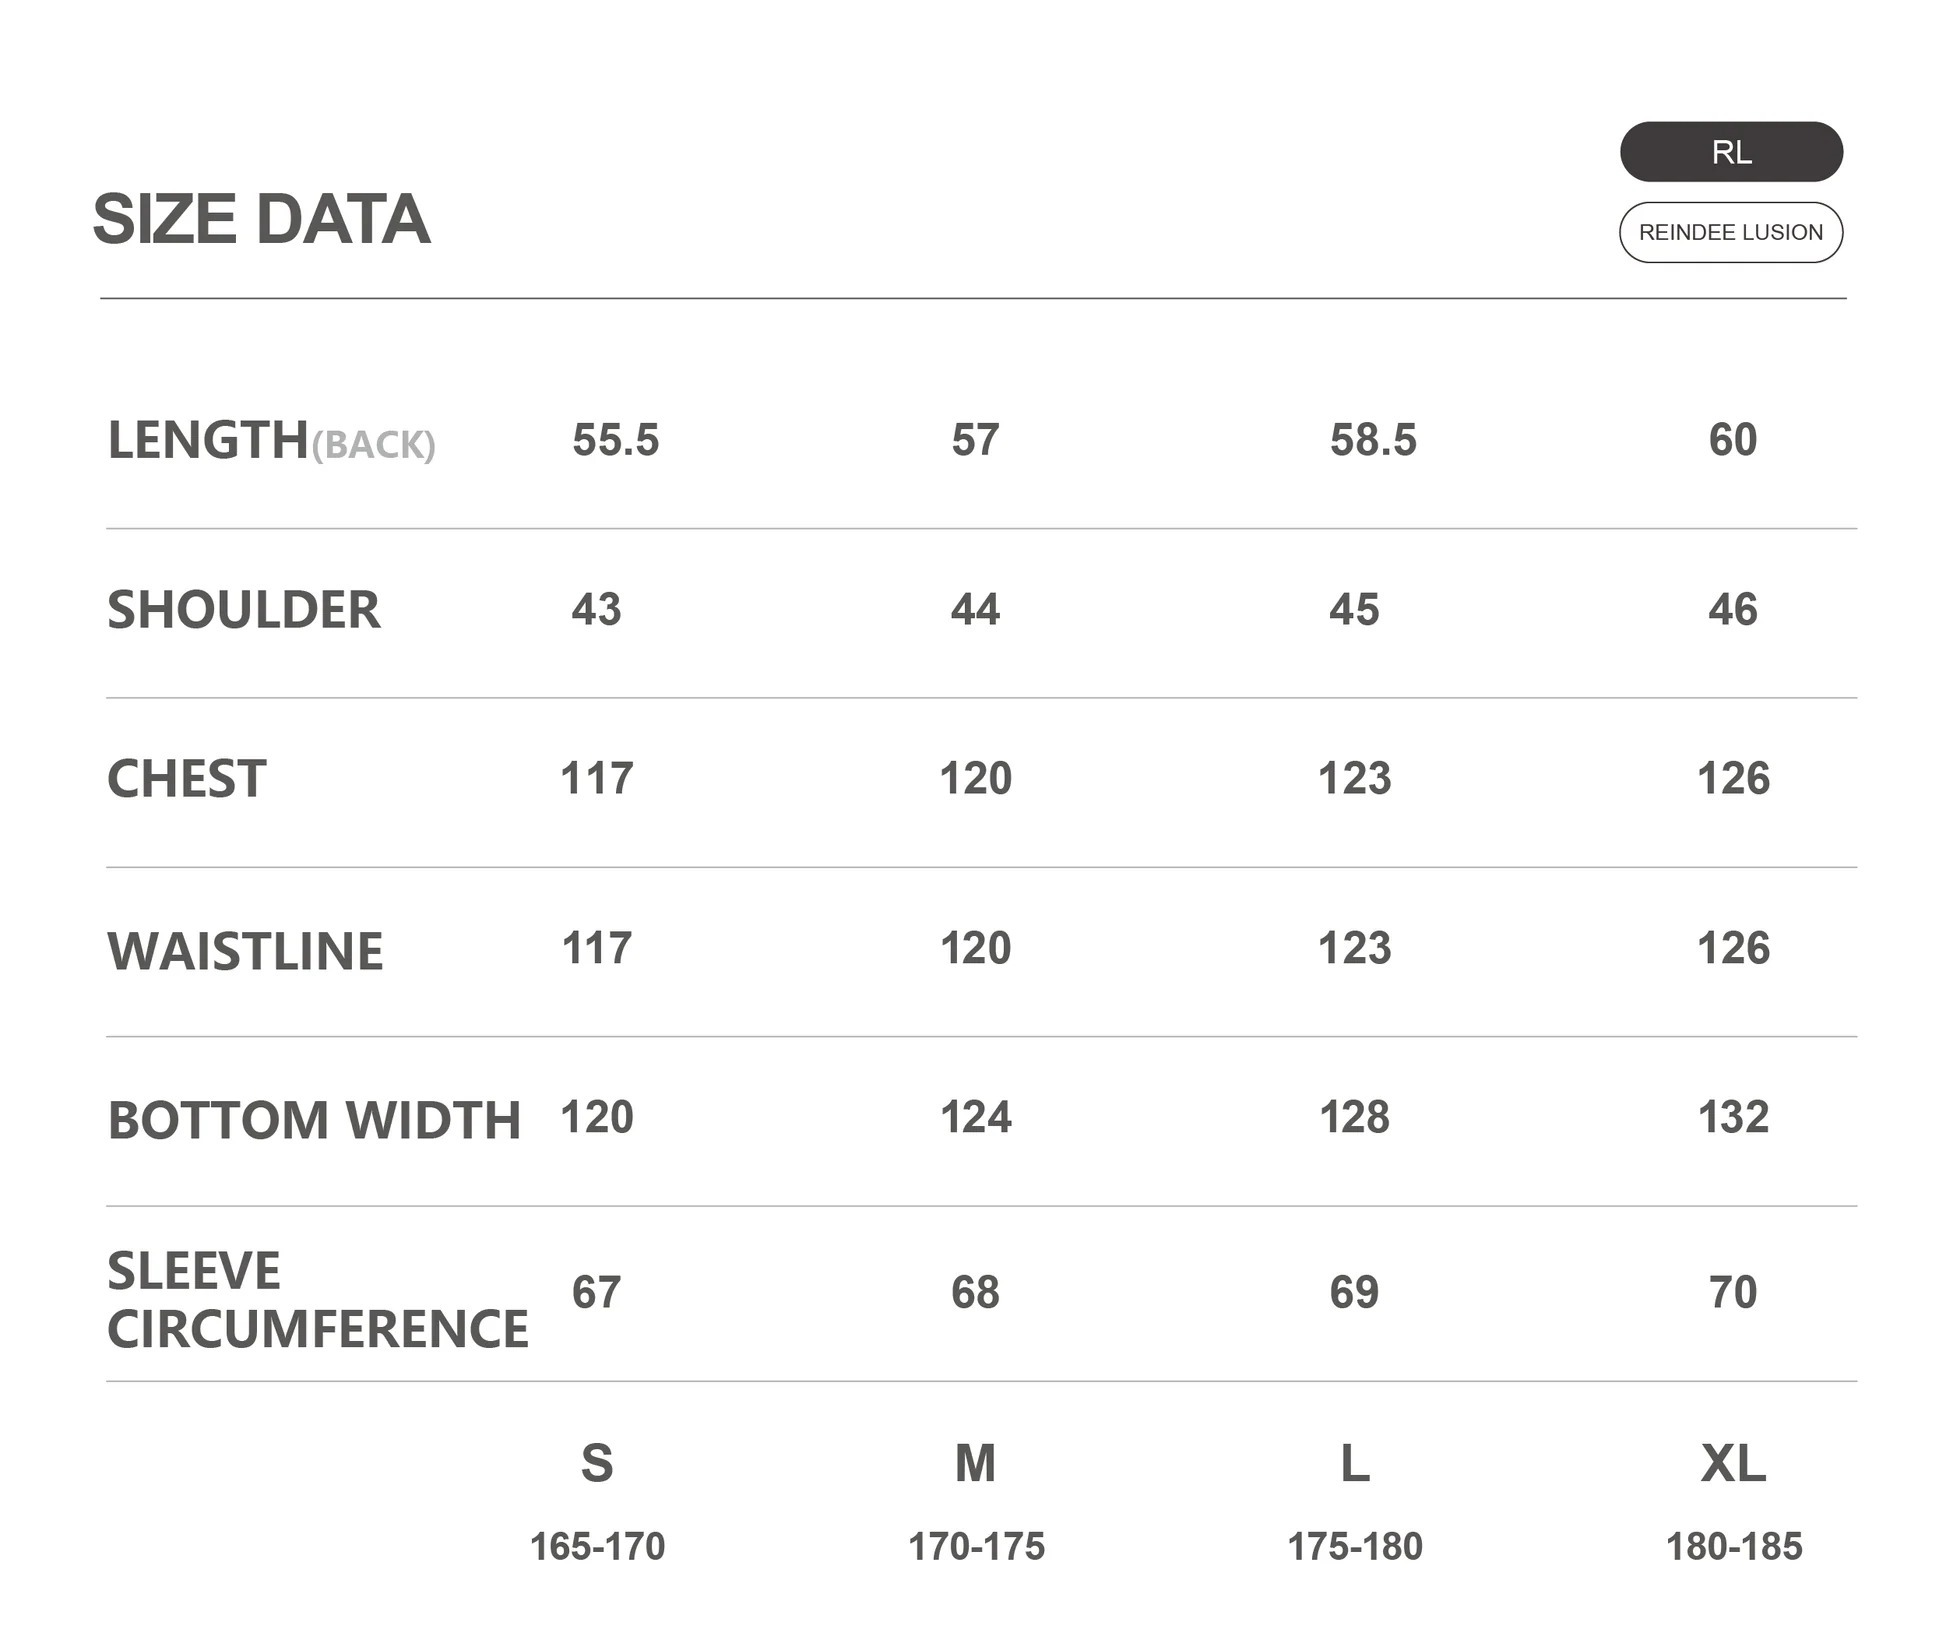Image resolution: width=1946 pixels, height=1640 pixels.
Task: Select the M size column label
Action: click(x=975, y=1463)
